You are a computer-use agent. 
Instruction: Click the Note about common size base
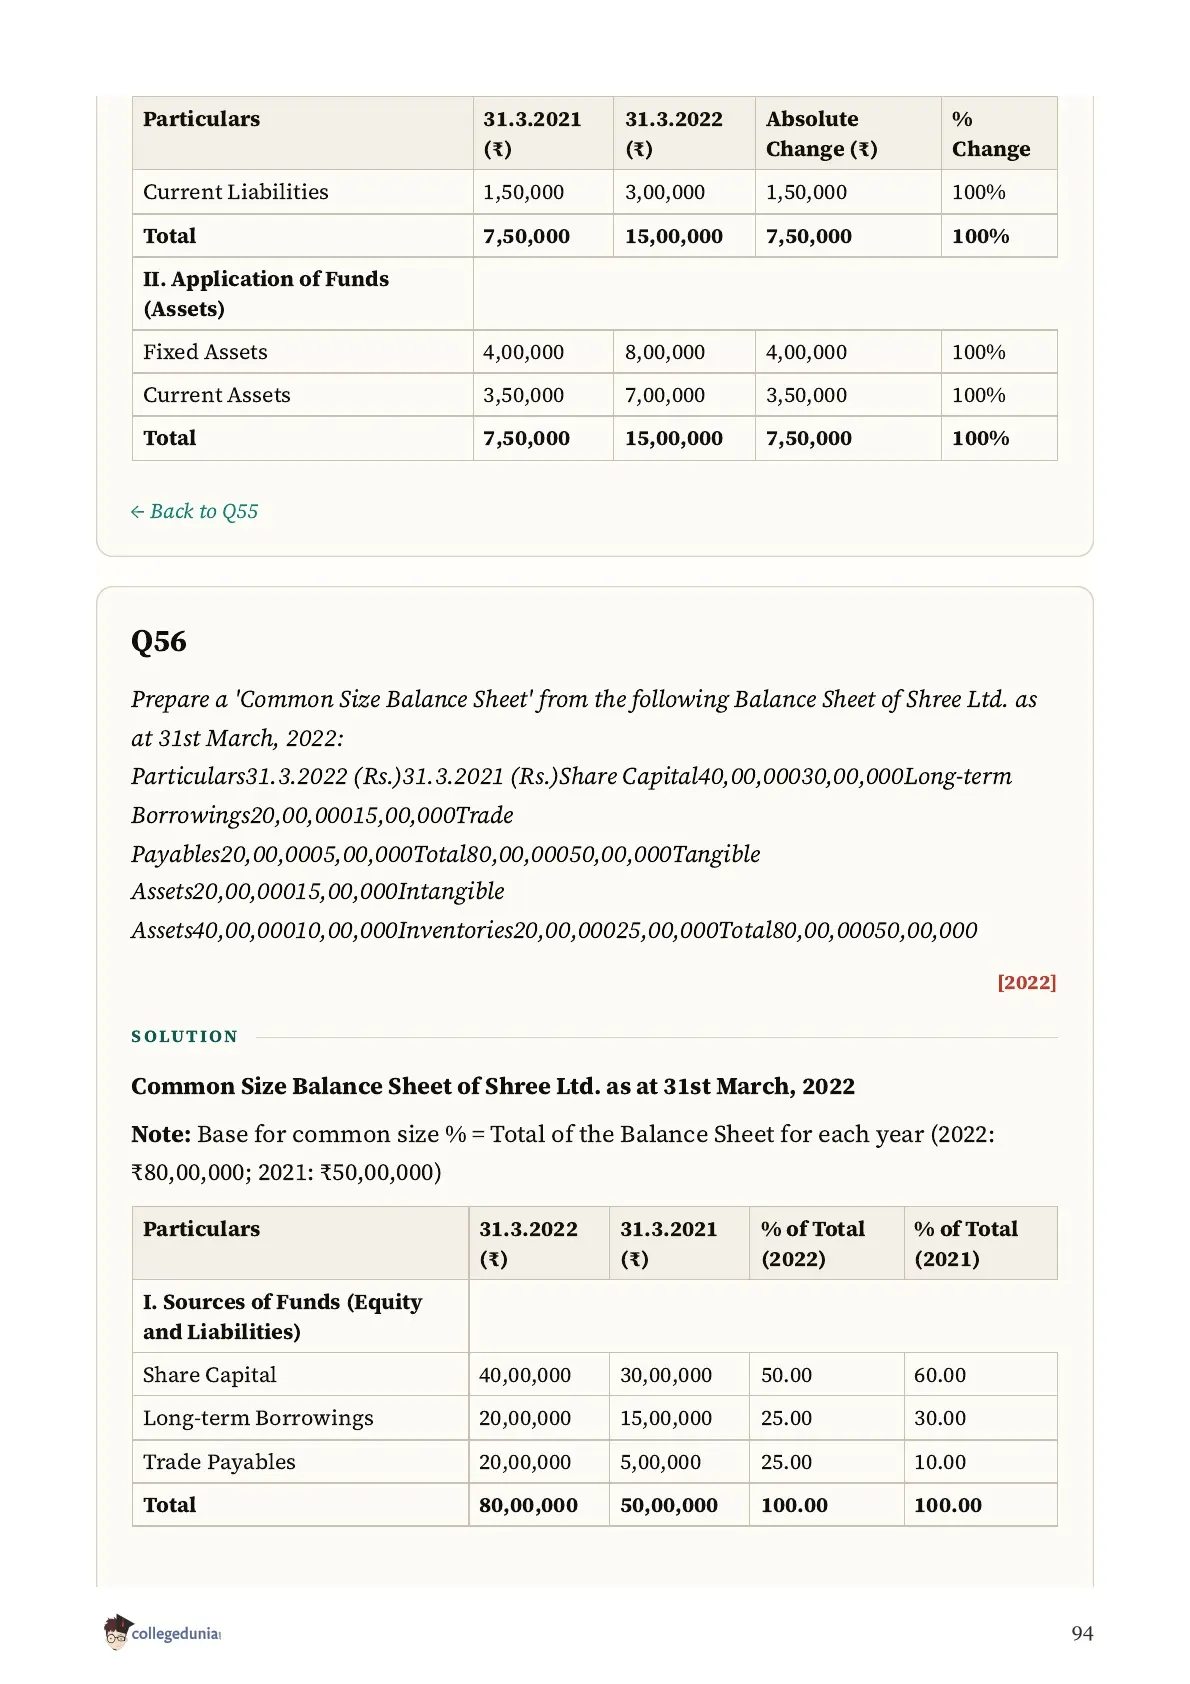[x=563, y=1153]
